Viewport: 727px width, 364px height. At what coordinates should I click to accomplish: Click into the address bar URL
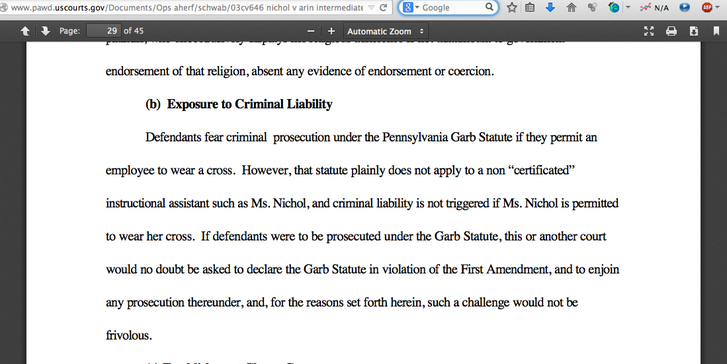[186, 8]
